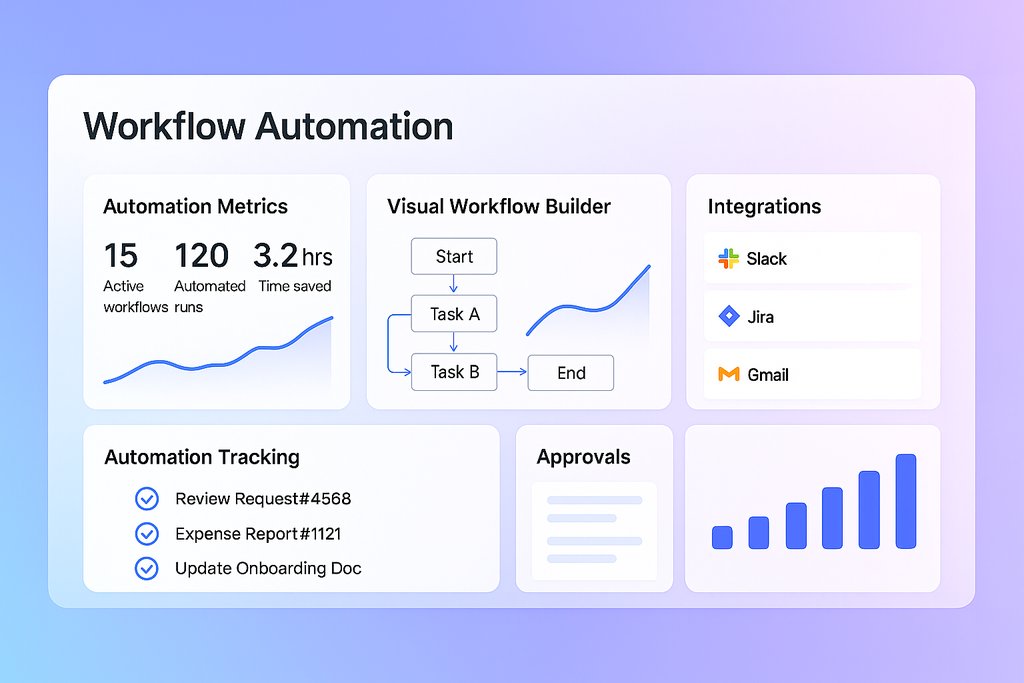
Task: Click the Jira diamond icon
Action: pyautogui.click(x=729, y=317)
